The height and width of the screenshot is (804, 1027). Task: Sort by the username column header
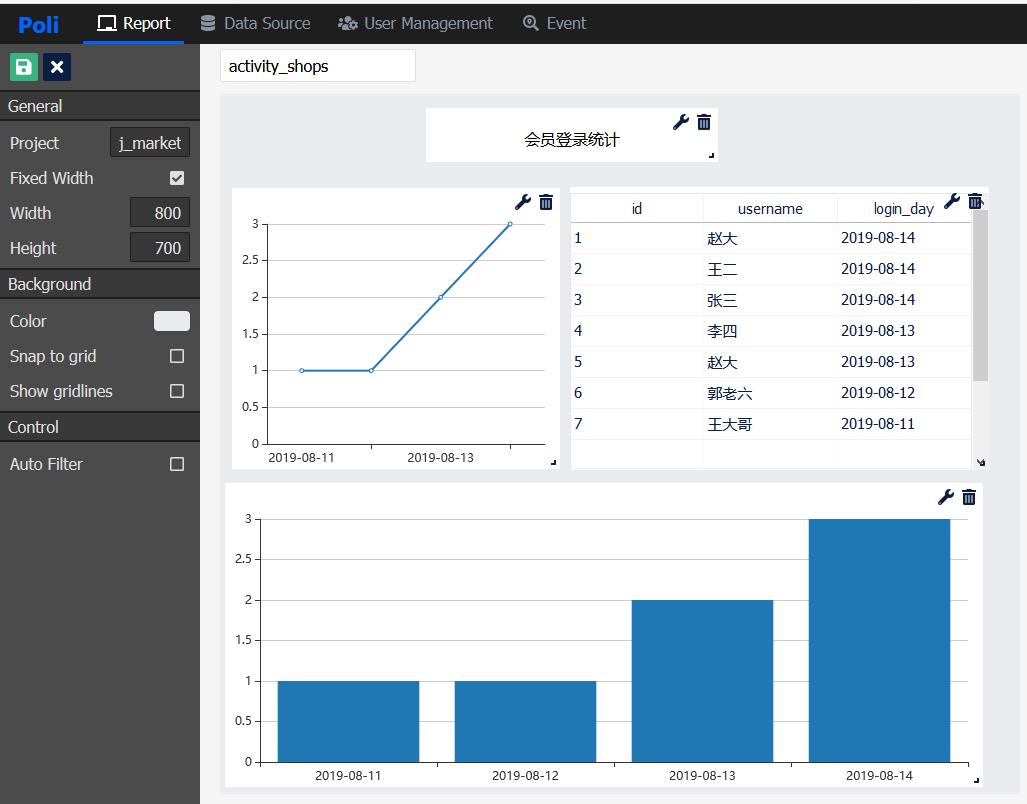click(770, 209)
